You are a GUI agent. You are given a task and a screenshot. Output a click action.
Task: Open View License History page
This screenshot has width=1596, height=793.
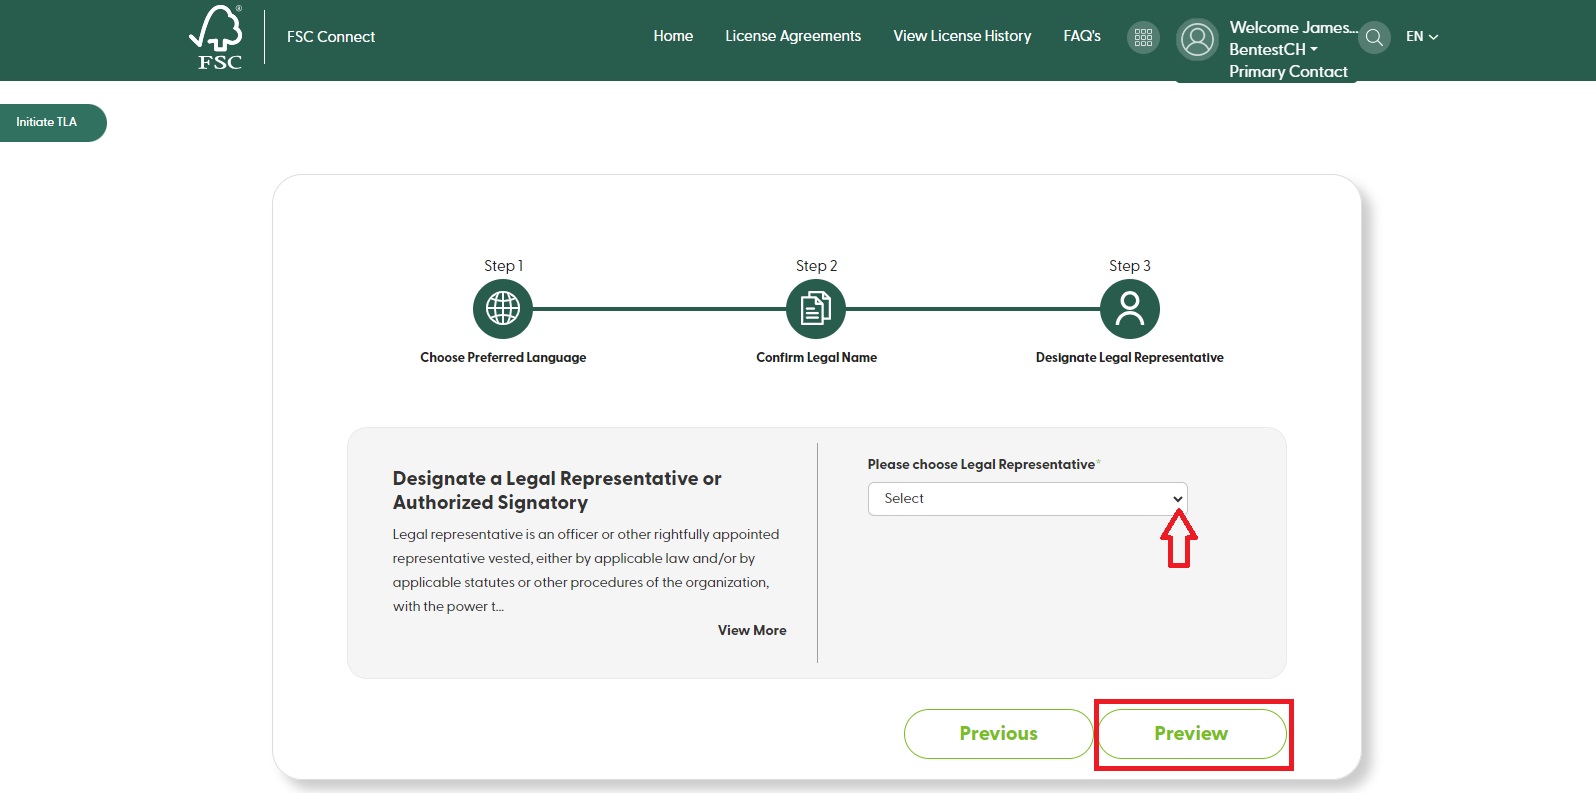click(961, 36)
